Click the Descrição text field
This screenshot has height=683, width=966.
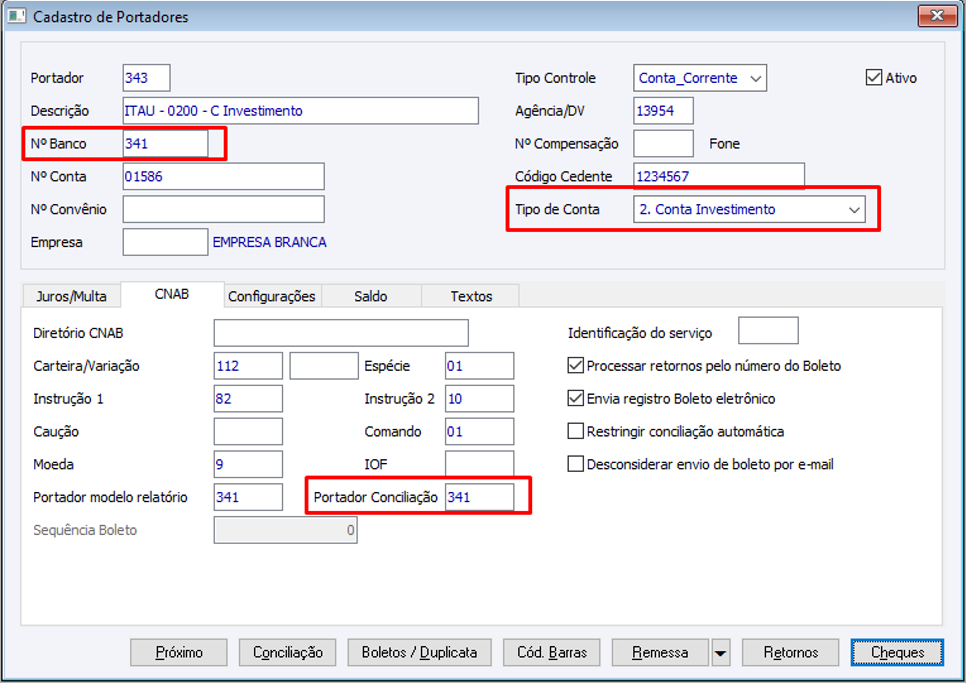pyautogui.click(x=300, y=111)
